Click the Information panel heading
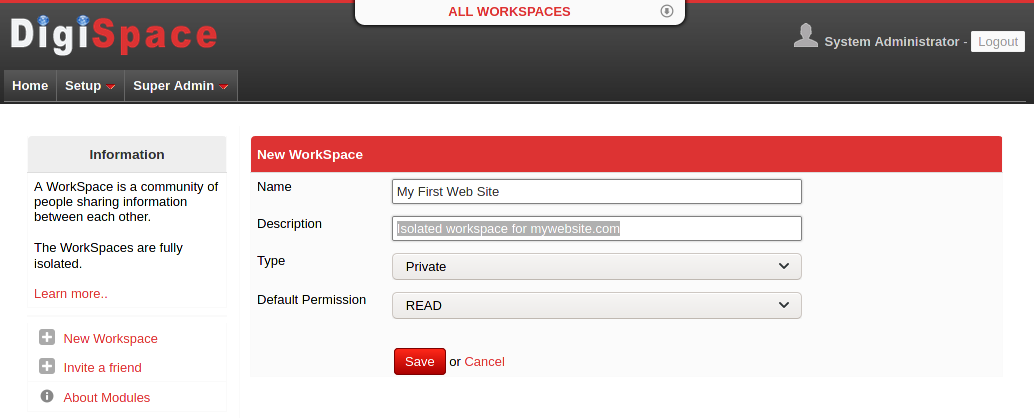Screen dimensions: 1034x418 tap(127, 154)
